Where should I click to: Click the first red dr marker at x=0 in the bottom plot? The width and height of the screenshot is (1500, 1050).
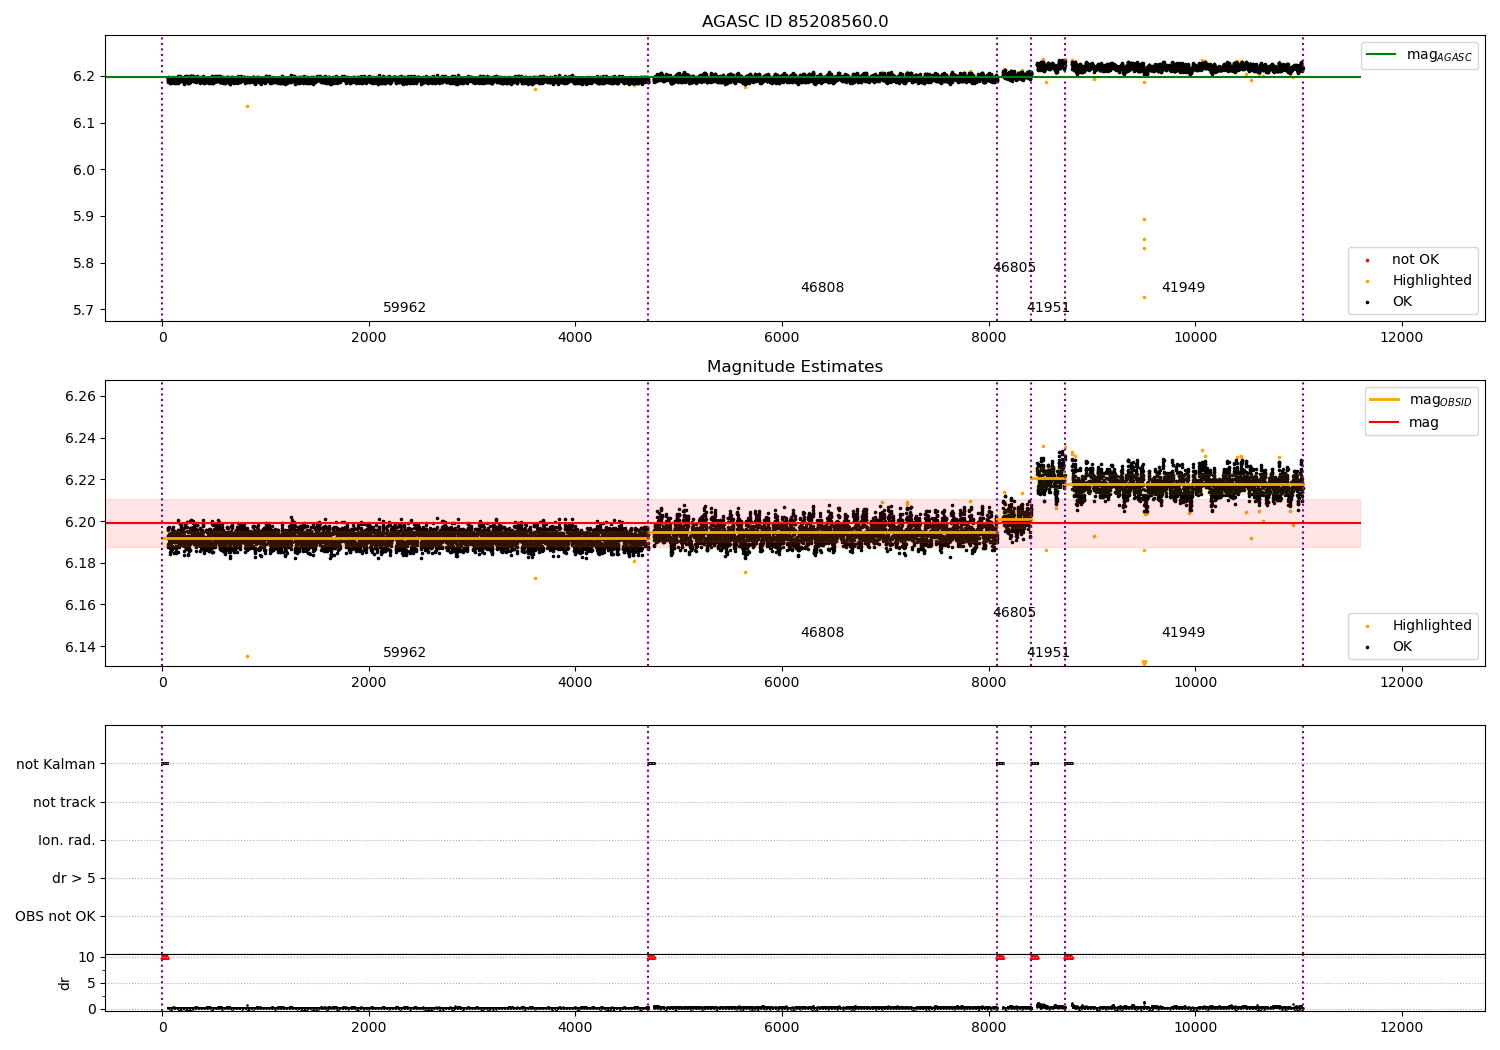click(165, 958)
